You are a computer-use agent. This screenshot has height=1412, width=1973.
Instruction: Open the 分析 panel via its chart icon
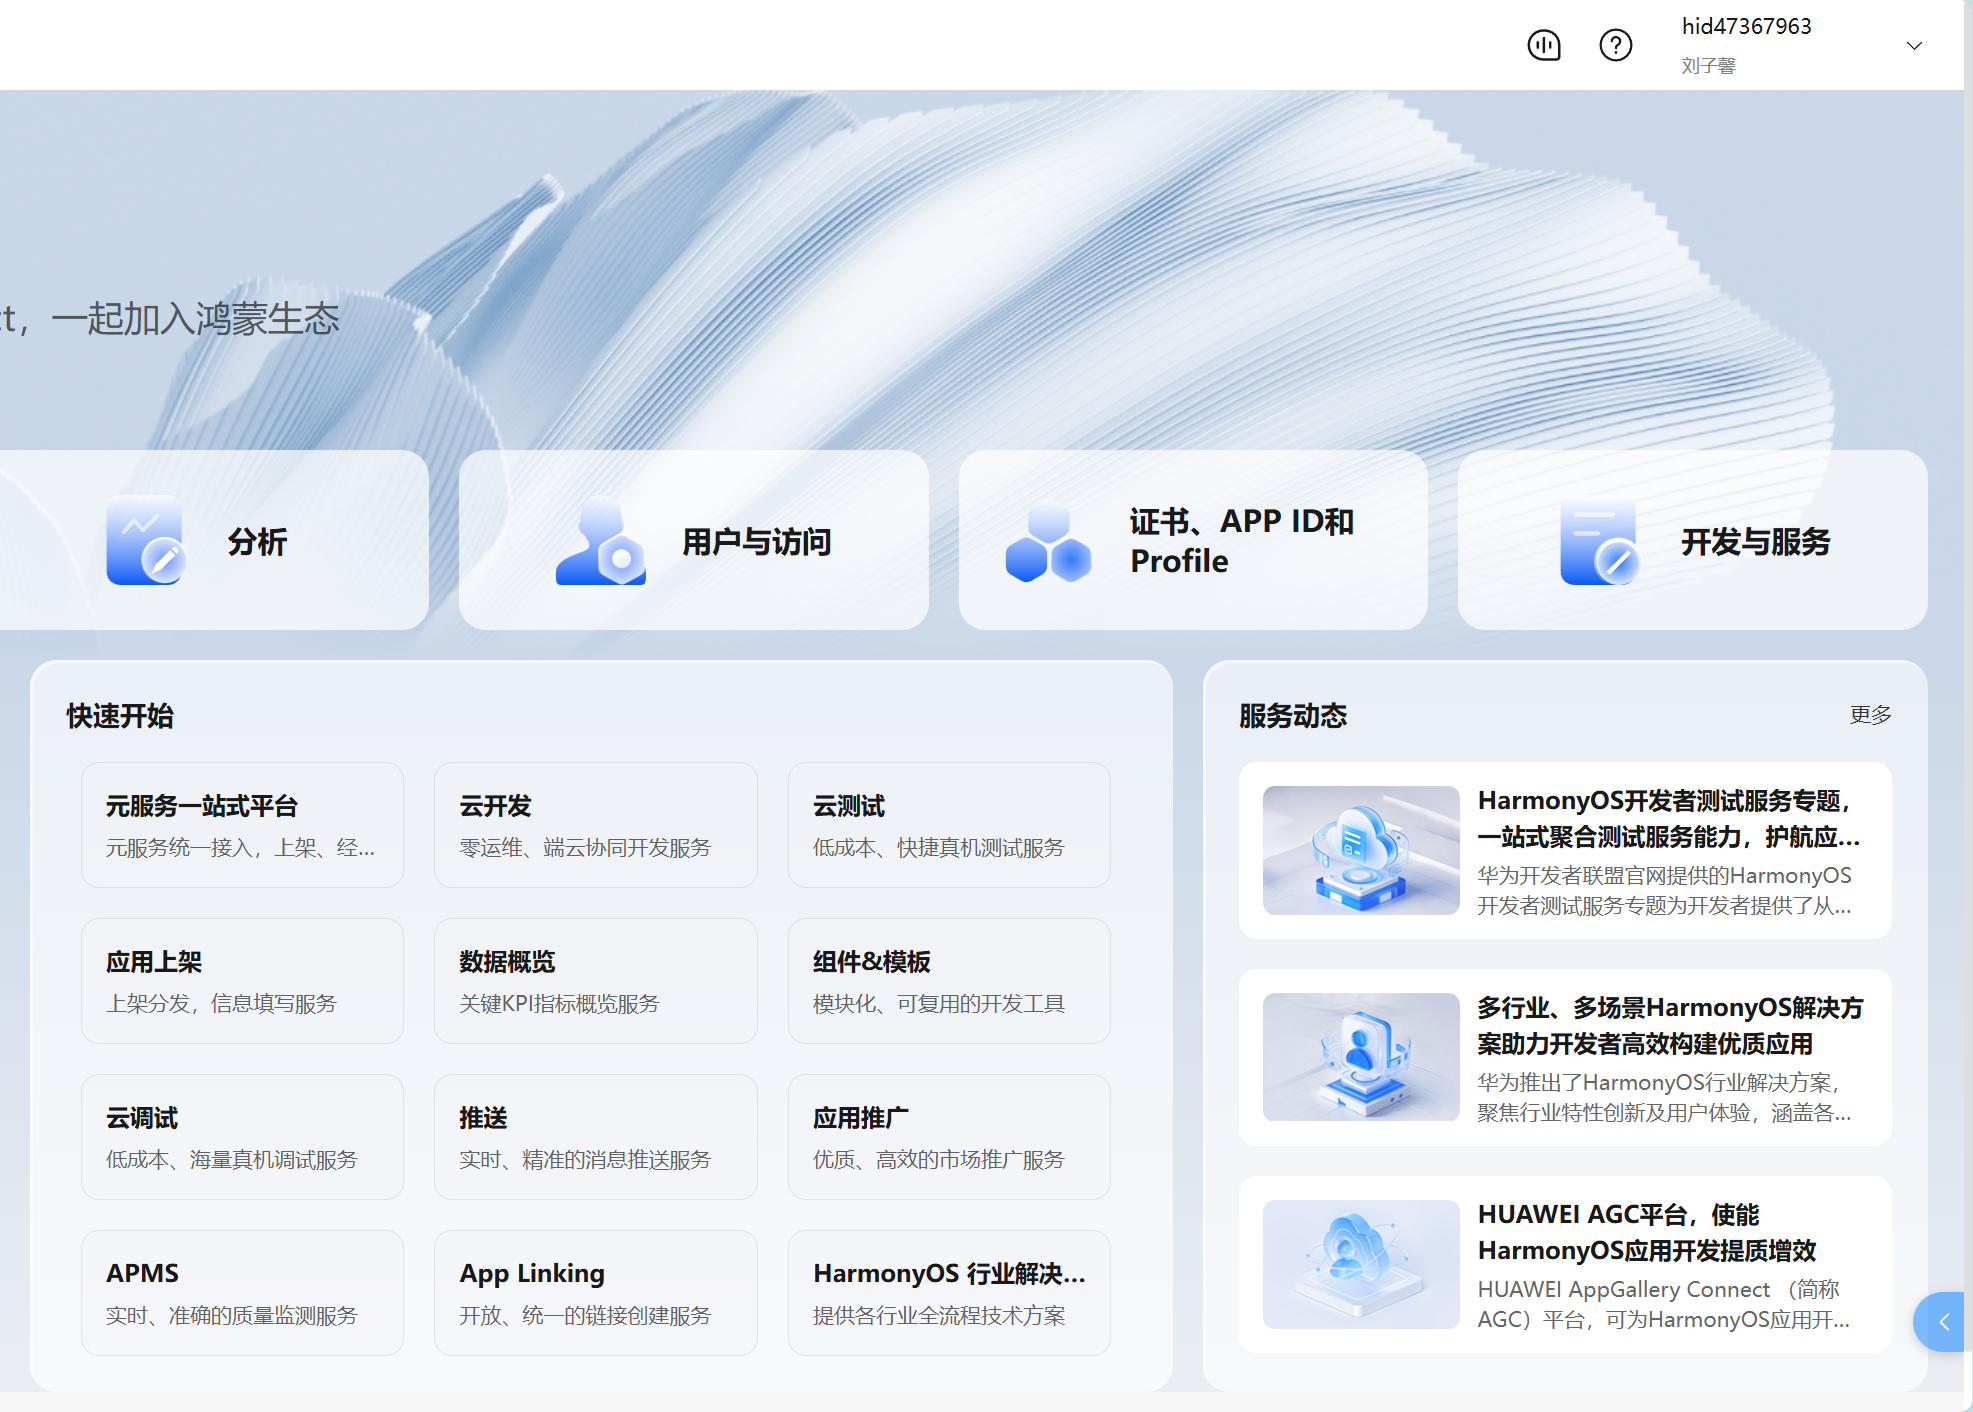(x=146, y=541)
